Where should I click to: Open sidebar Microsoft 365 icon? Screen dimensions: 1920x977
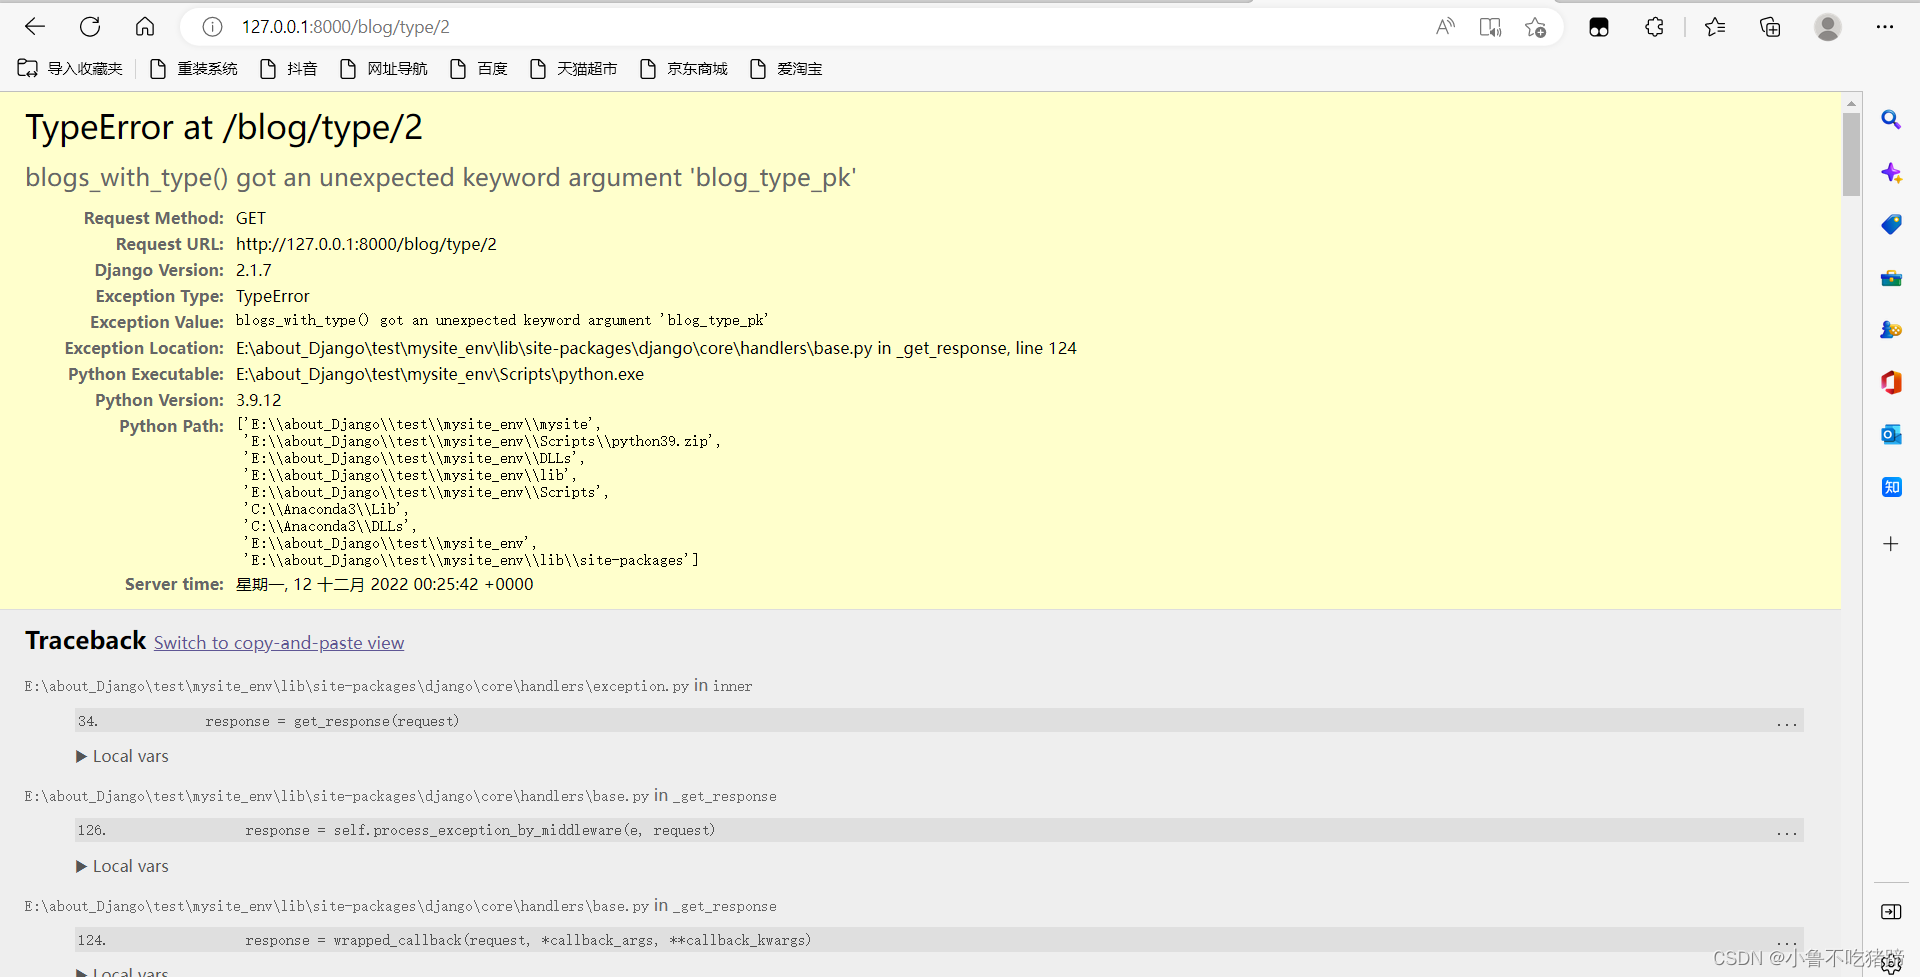(x=1891, y=382)
